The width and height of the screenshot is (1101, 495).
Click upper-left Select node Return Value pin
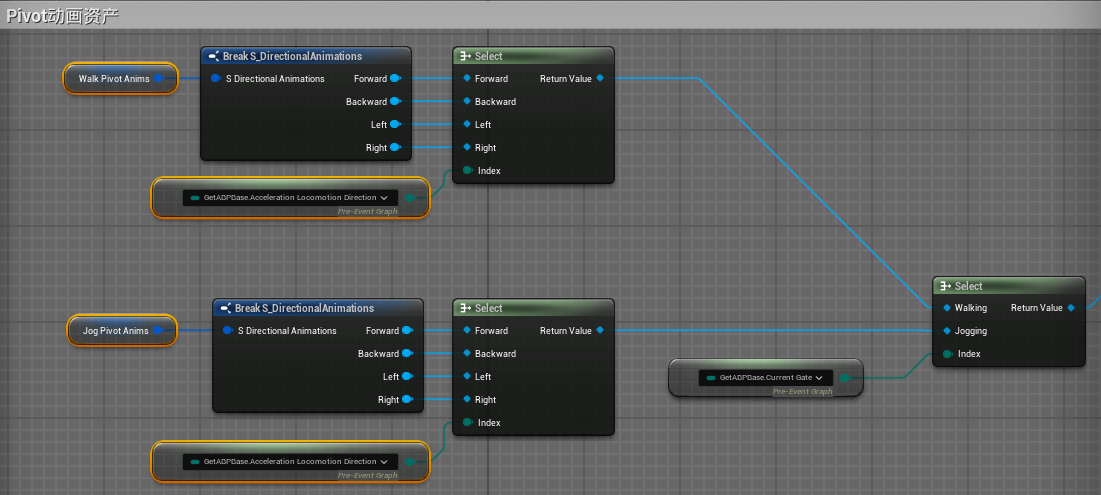(x=600, y=79)
